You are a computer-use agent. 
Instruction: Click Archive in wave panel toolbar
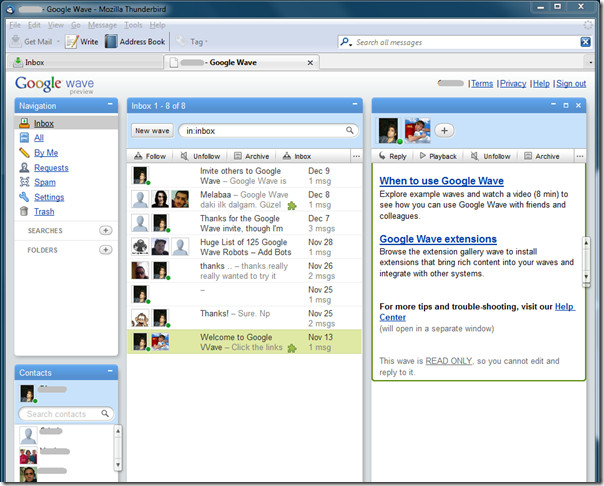[x=542, y=156]
